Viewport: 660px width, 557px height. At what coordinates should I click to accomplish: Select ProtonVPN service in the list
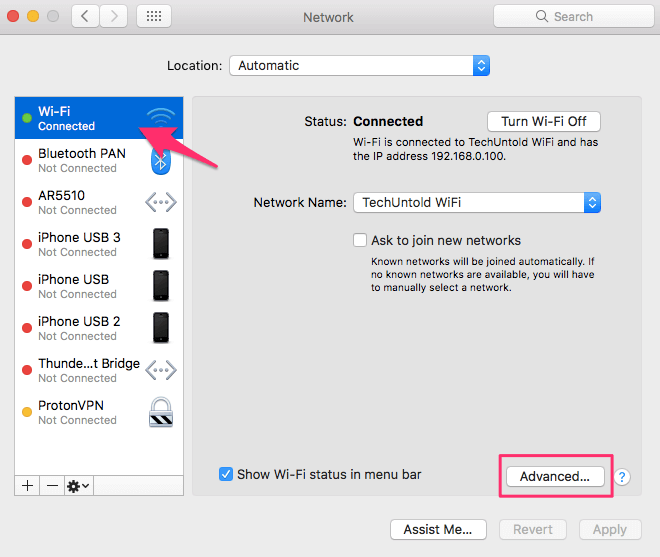(x=99, y=412)
